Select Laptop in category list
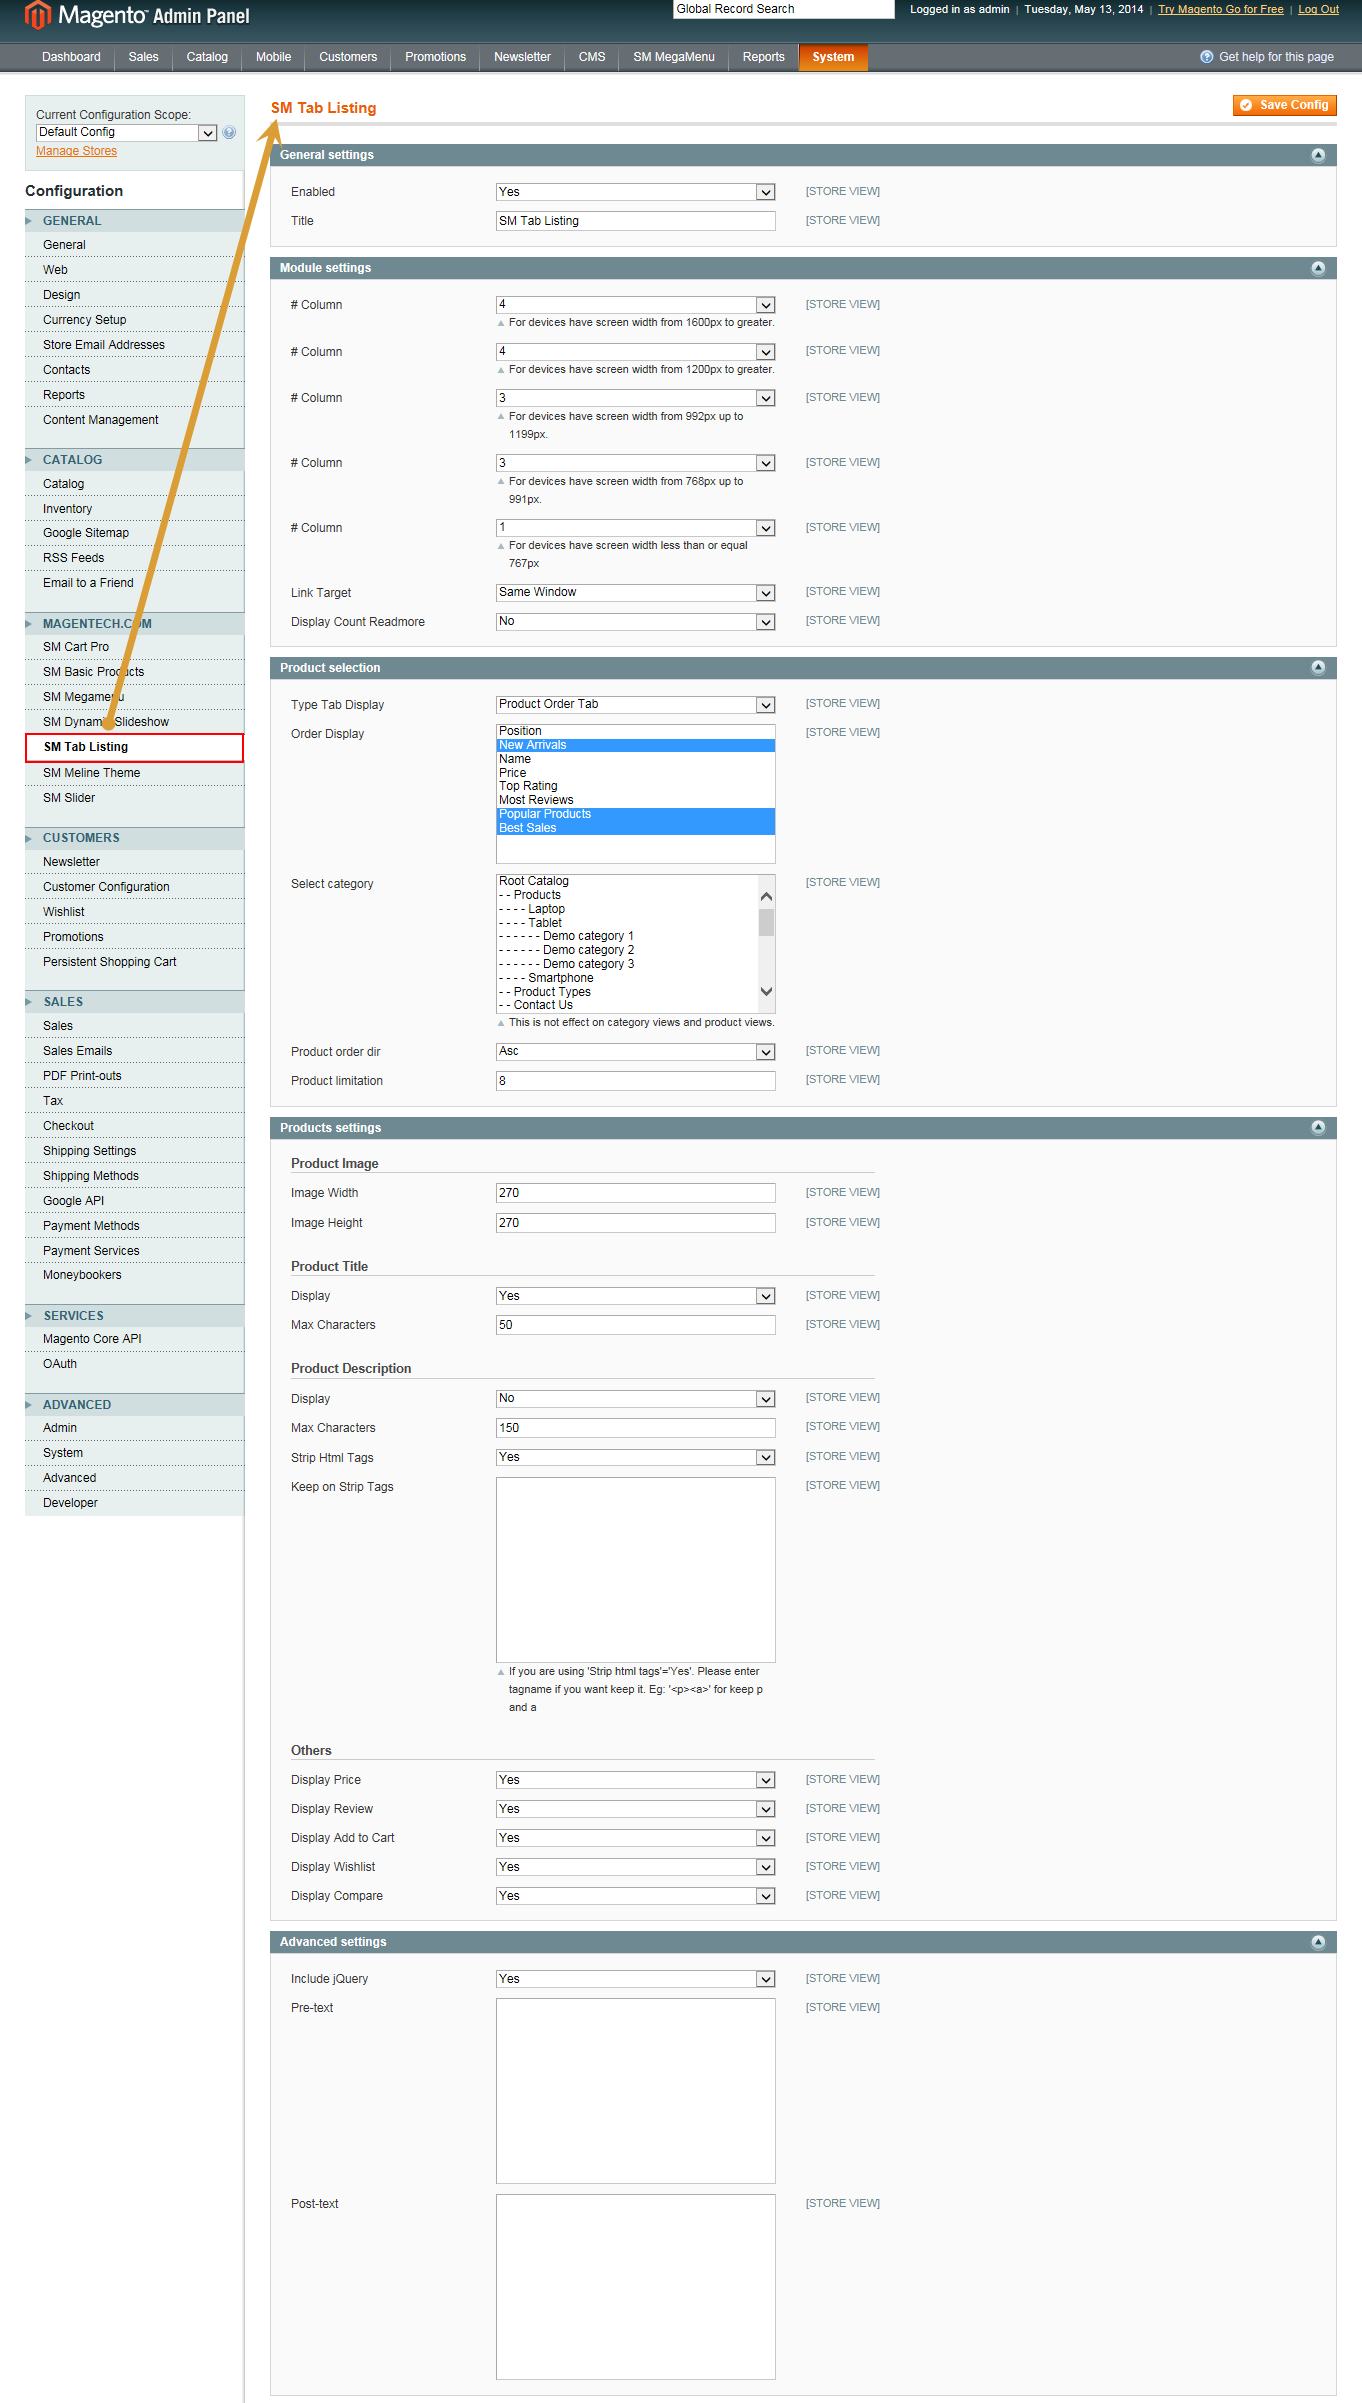 tap(628, 909)
